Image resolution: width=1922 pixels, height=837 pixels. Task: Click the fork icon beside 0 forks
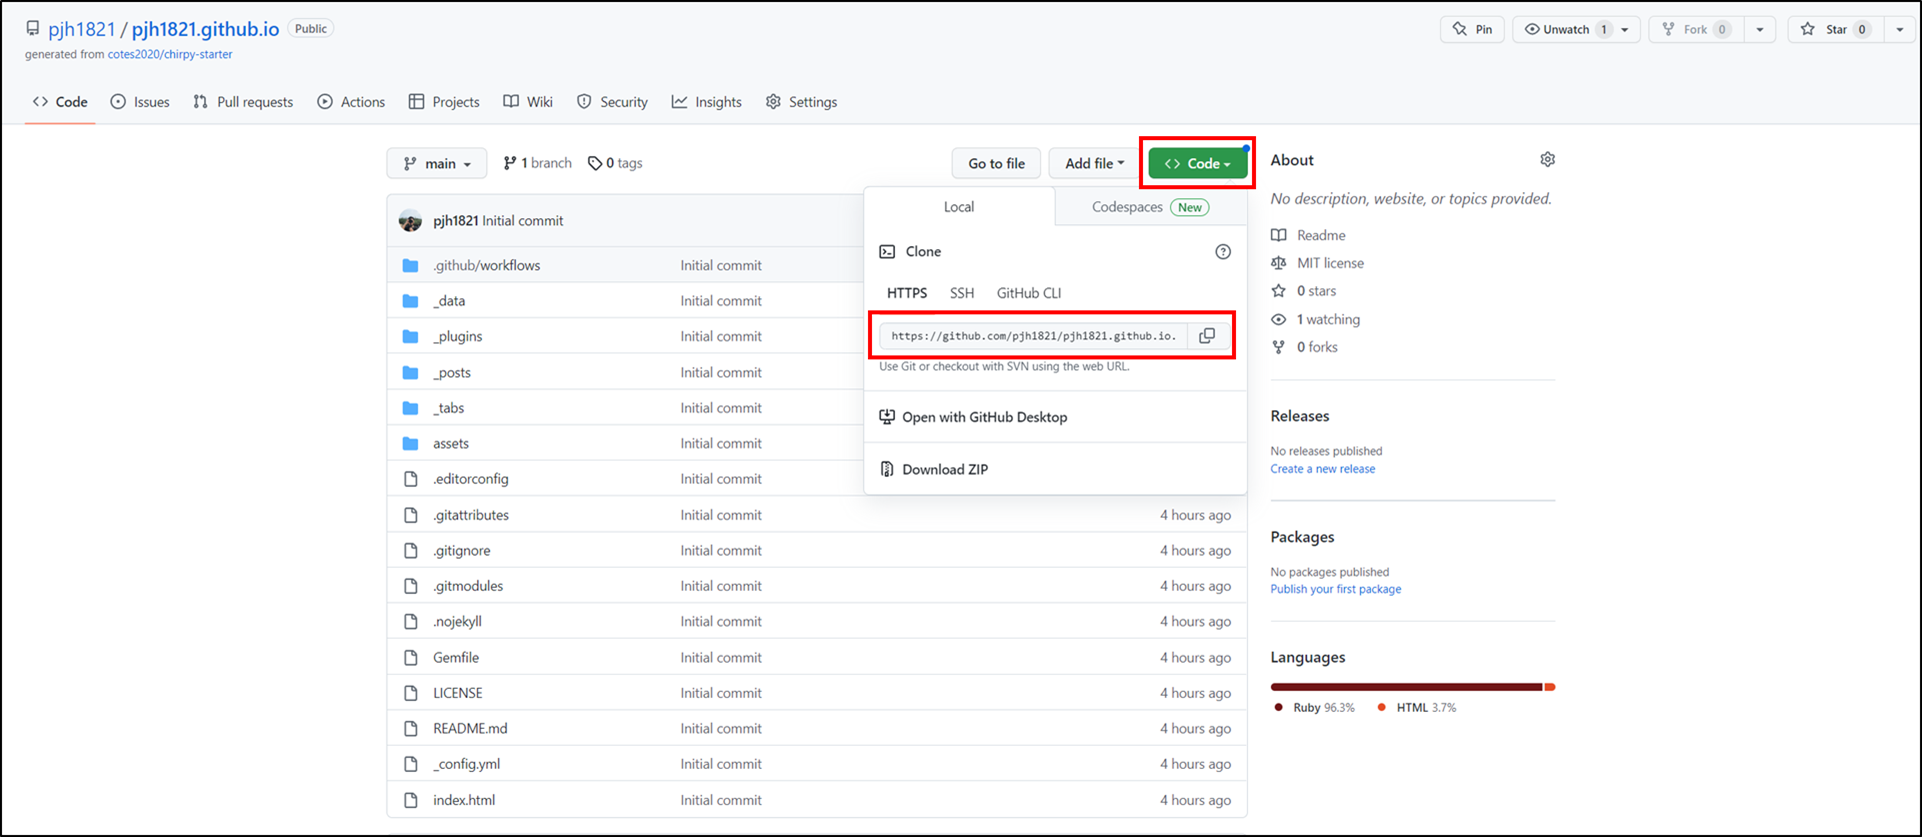[1278, 347]
